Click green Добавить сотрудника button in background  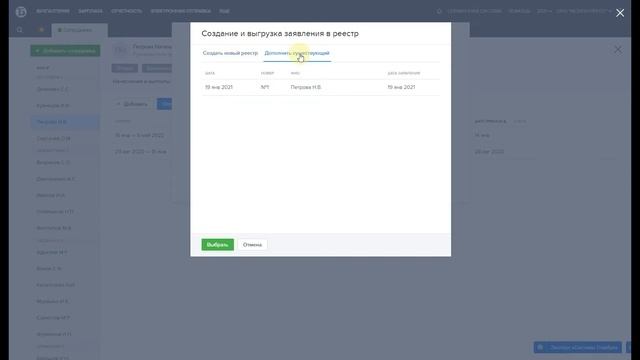click(65, 51)
